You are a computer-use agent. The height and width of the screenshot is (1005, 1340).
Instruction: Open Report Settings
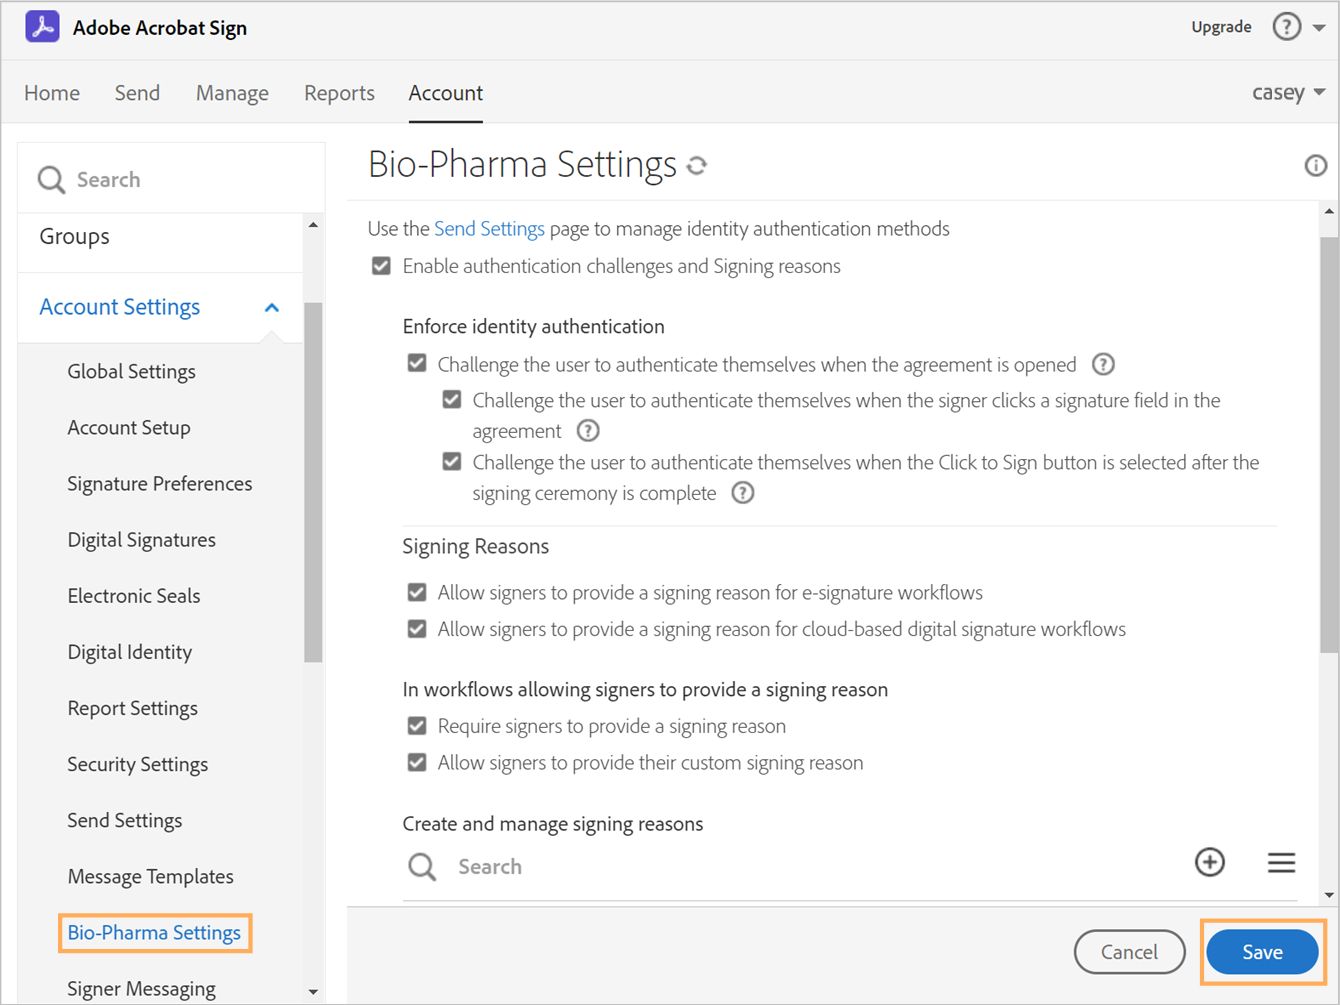click(x=133, y=708)
